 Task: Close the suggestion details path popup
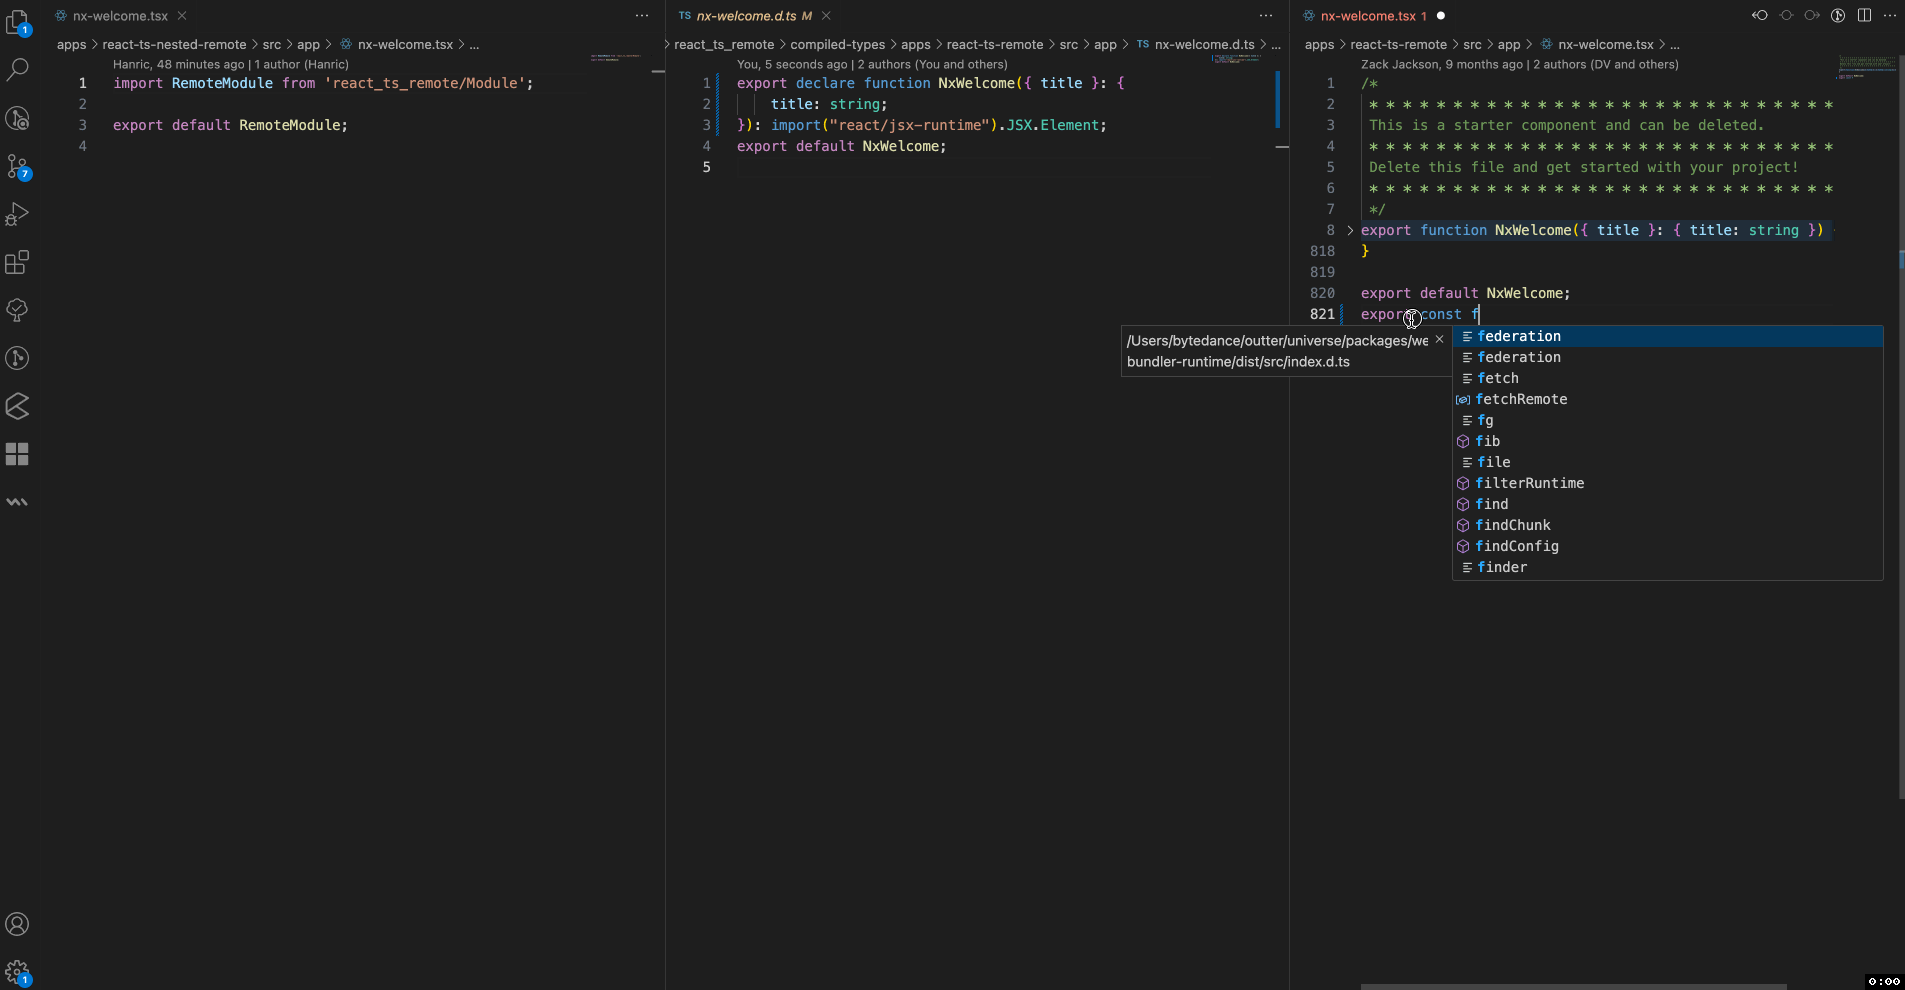click(x=1439, y=340)
